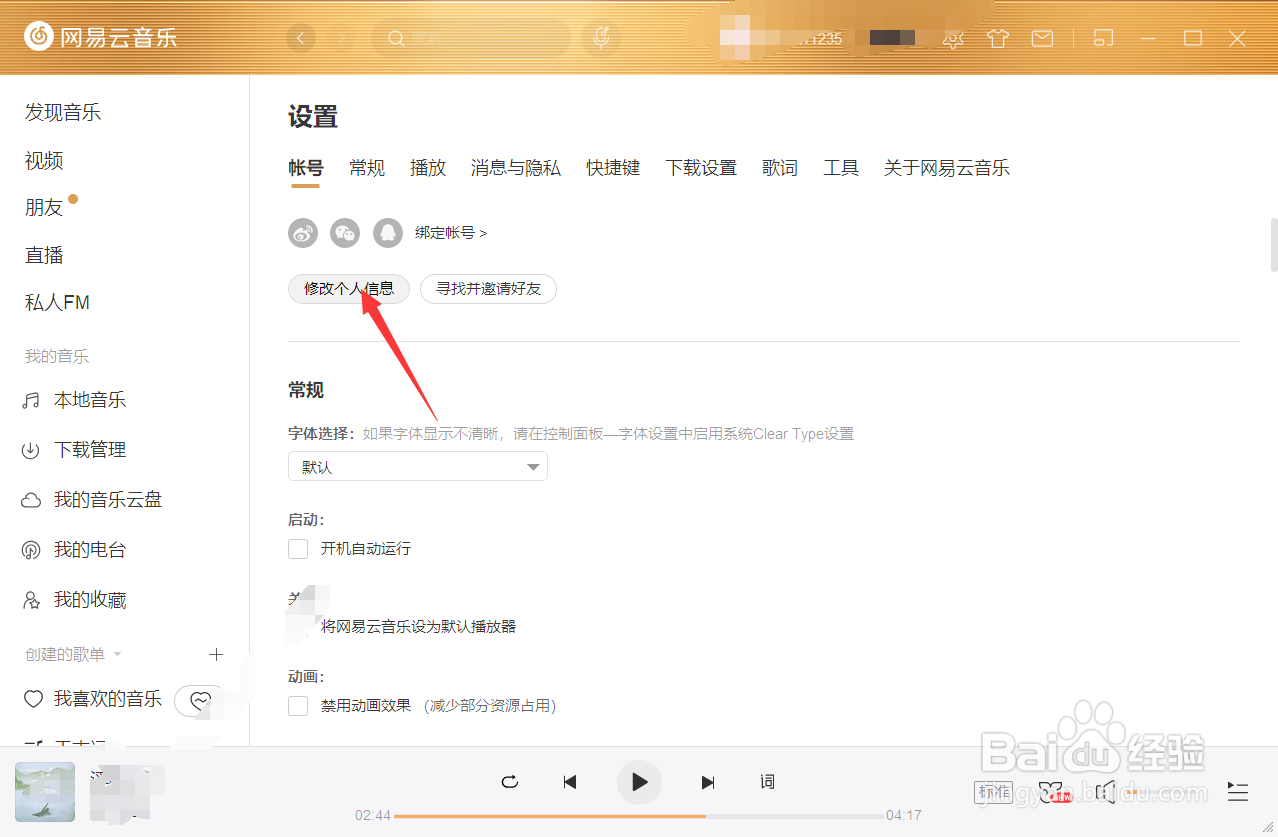The height and width of the screenshot is (837, 1278).
Task: Open the listen-to-identify microphone icon
Action: pyautogui.click(x=601, y=38)
